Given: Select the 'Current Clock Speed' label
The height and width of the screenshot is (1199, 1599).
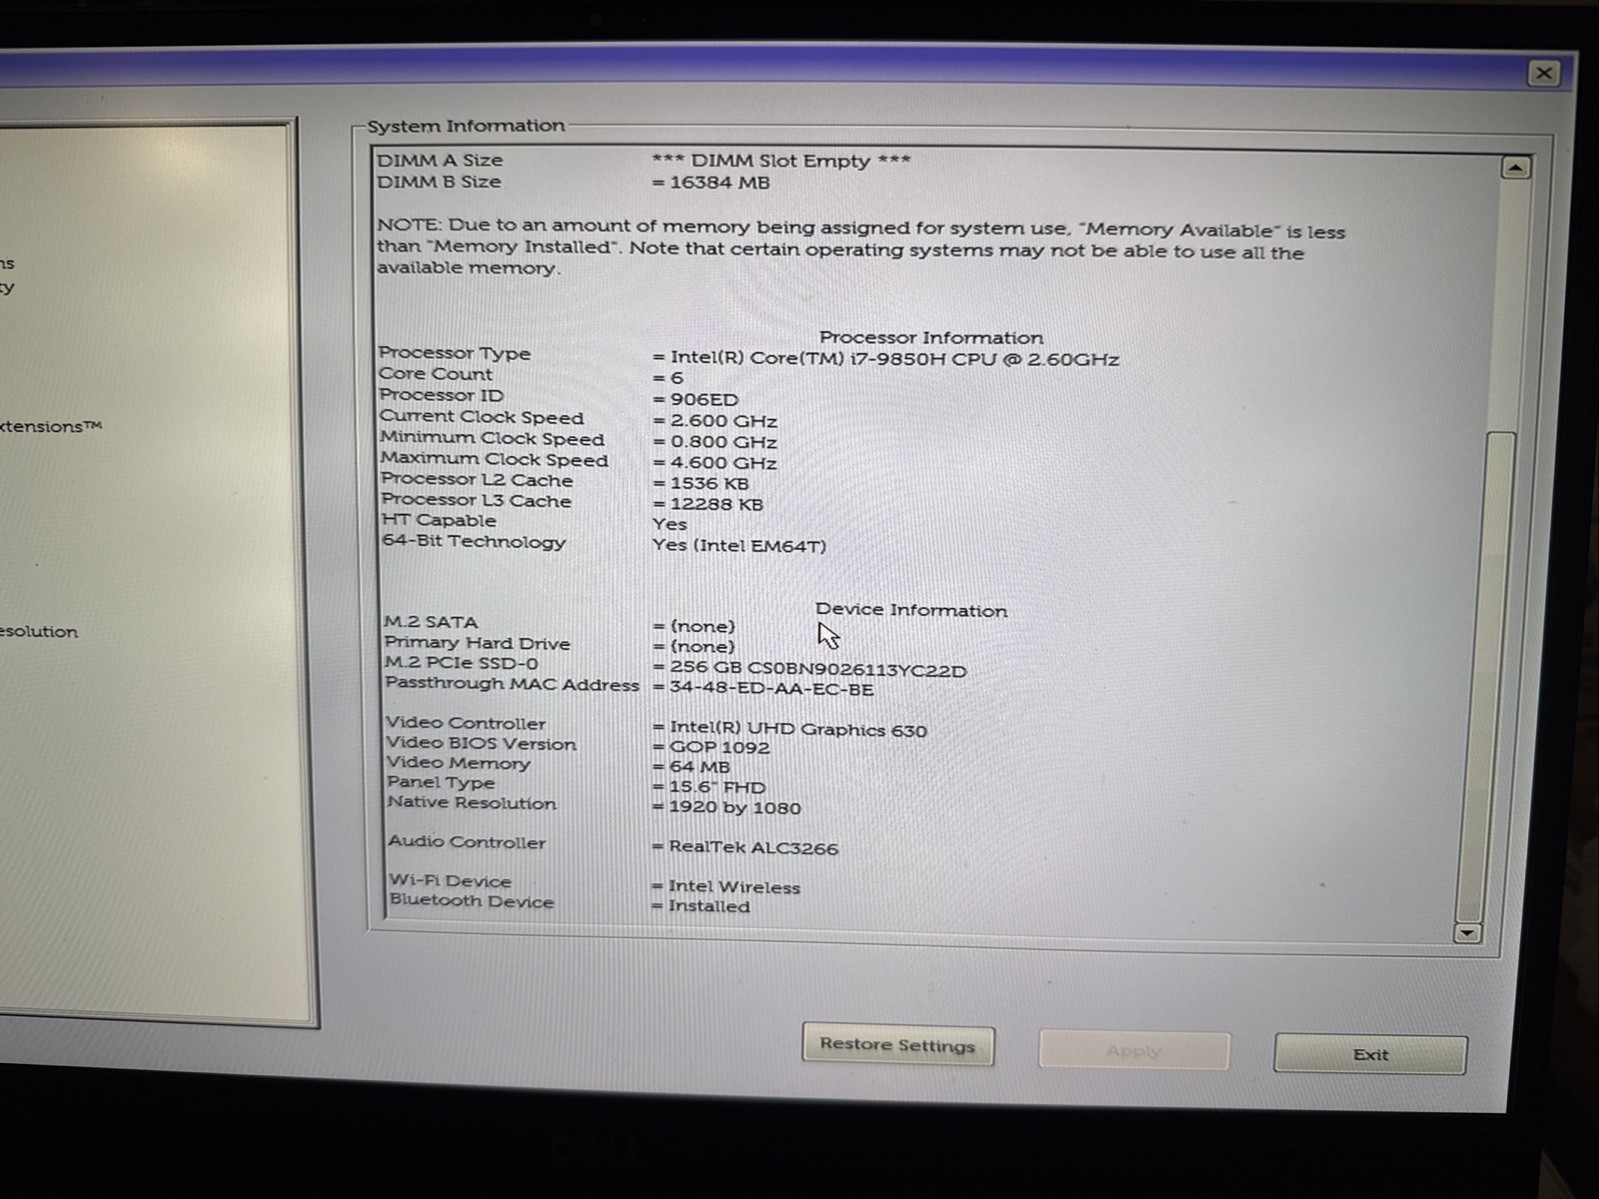Looking at the screenshot, I should tap(481, 417).
